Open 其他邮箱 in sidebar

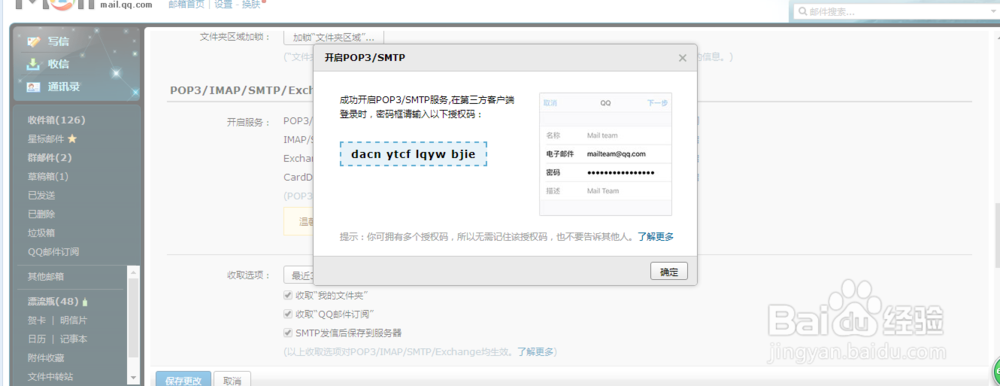[x=46, y=276]
